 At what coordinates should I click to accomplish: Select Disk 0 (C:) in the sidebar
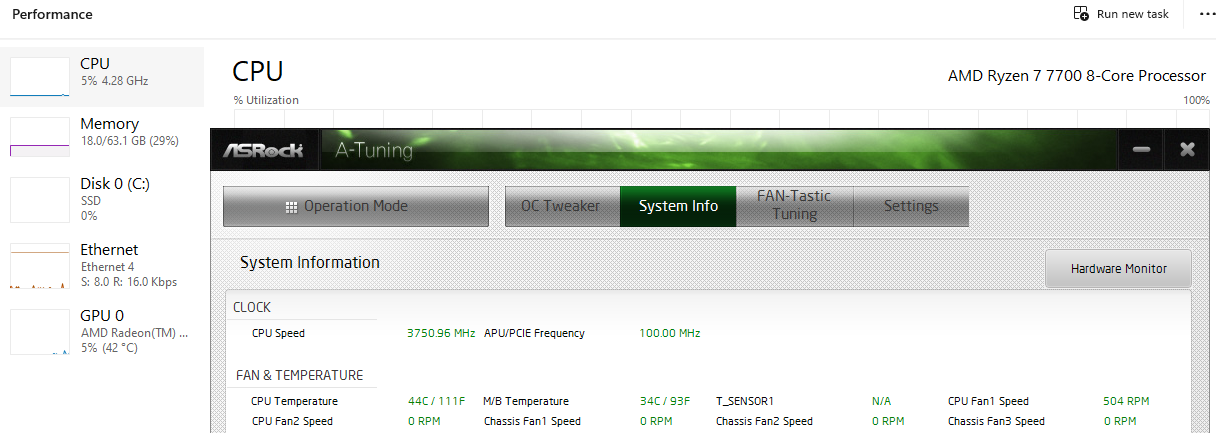click(x=102, y=199)
